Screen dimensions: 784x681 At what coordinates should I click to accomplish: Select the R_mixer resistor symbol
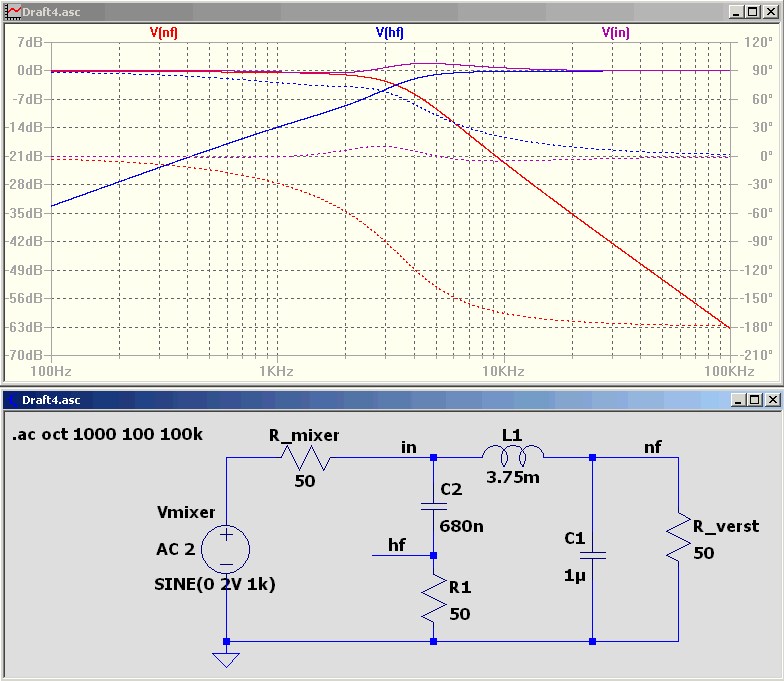[305, 458]
